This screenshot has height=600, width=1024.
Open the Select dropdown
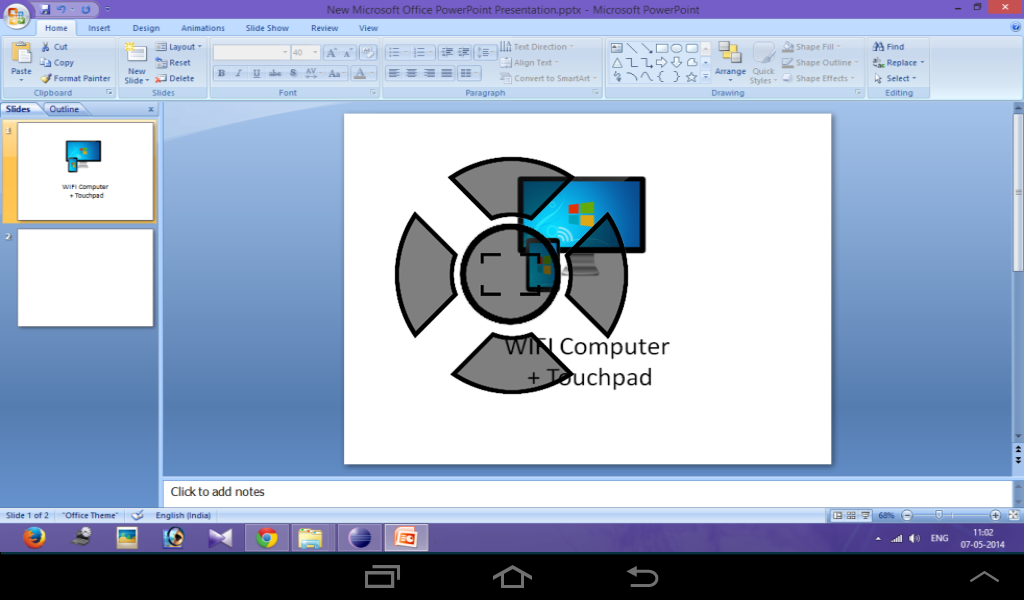895,78
